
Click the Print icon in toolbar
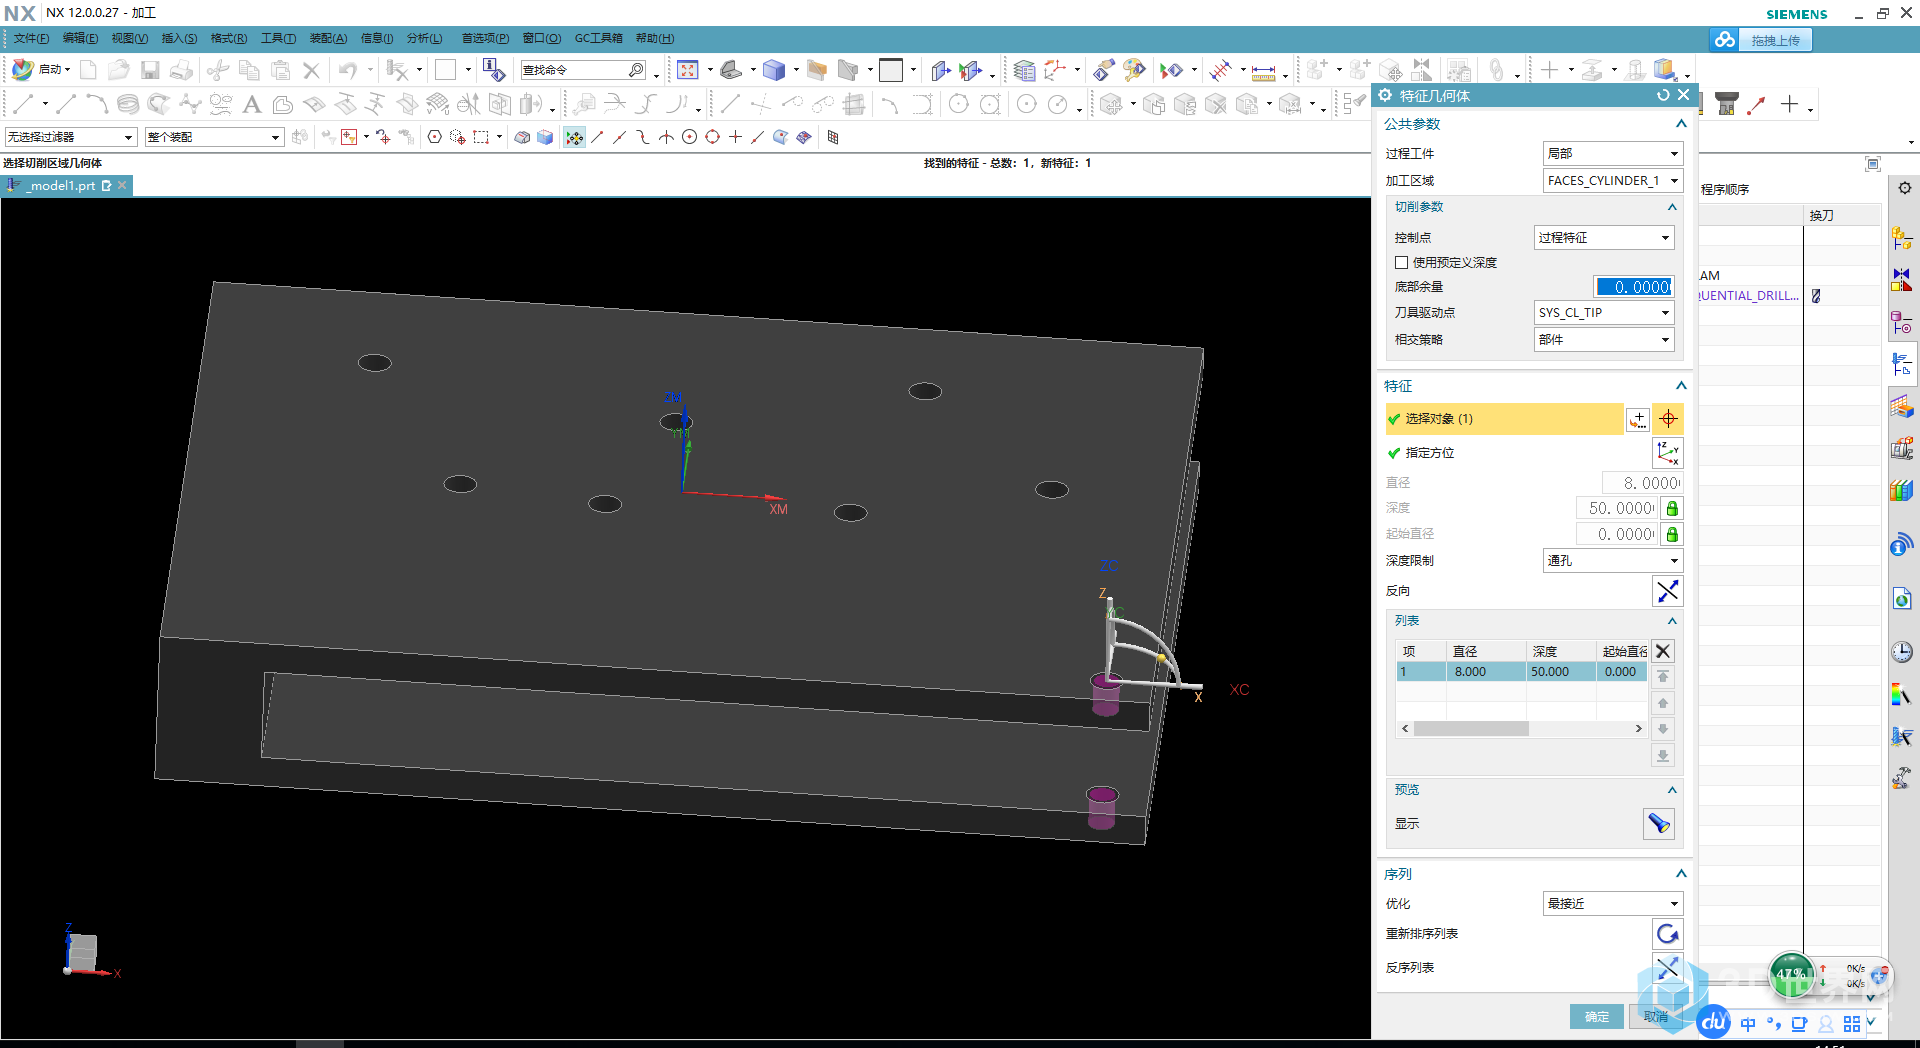click(x=181, y=70)
